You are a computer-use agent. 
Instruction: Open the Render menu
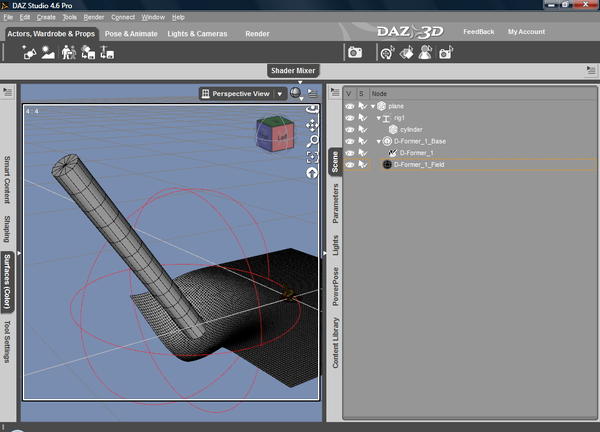pos(93,17)
